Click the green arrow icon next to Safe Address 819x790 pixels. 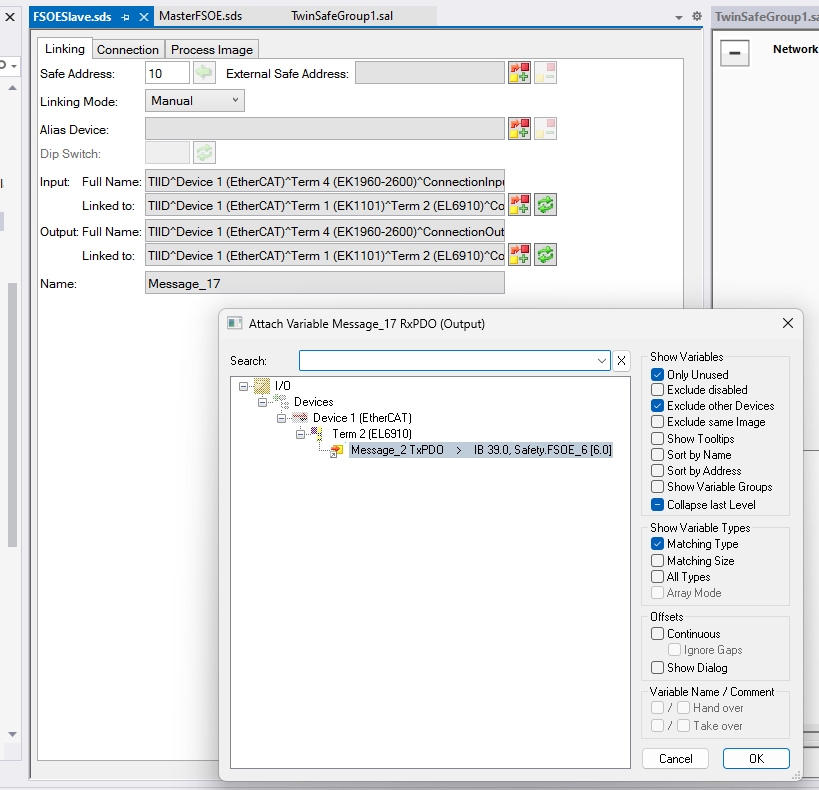(204, 72)
